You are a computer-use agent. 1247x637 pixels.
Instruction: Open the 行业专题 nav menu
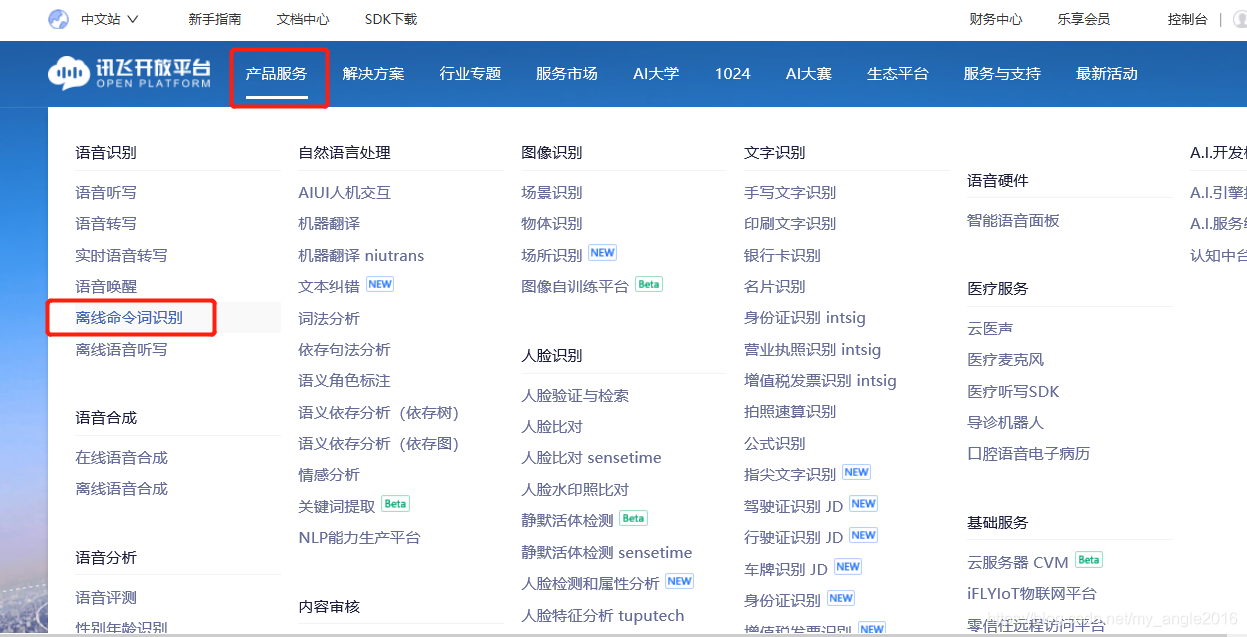tap(470, 73)
